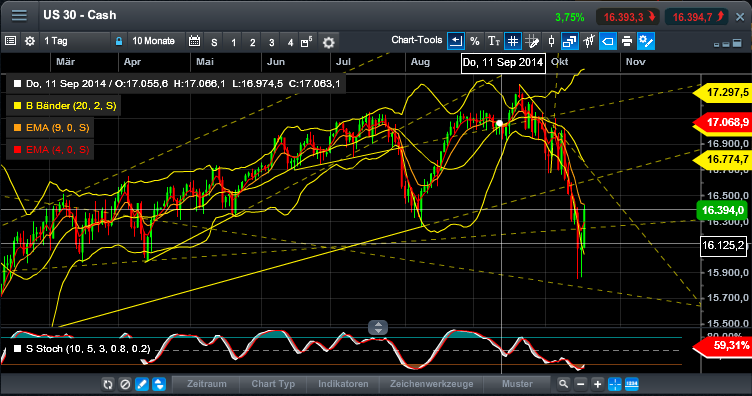
Task: Click the Chart-Tools toolbar label
Action: [416, 40]
